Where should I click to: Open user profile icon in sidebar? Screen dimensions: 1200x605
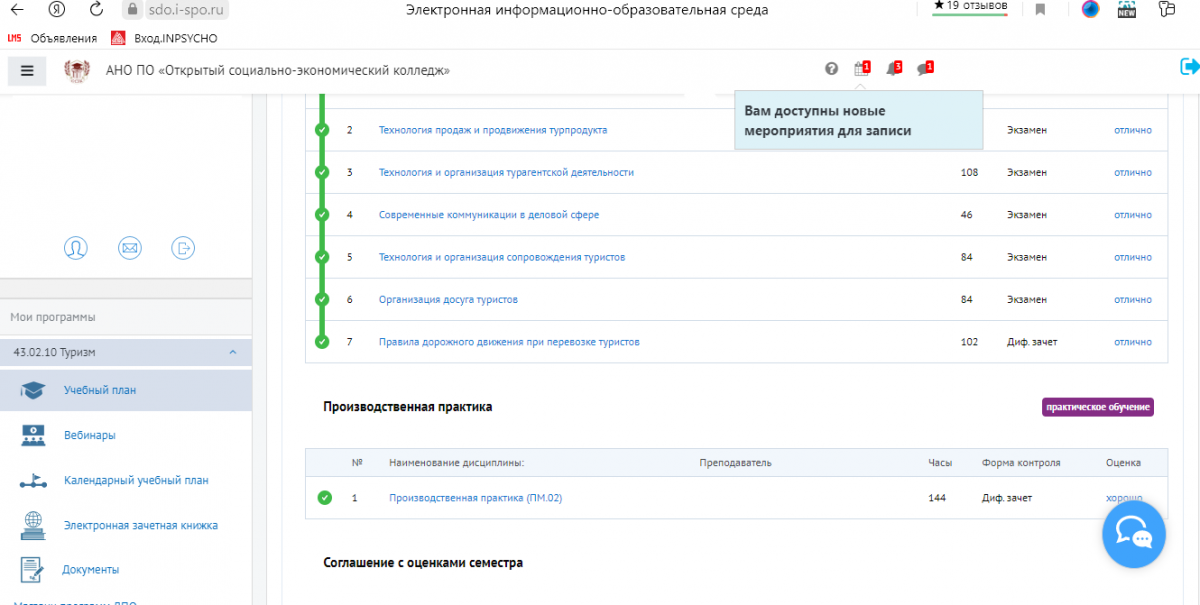tap(76, 248)
